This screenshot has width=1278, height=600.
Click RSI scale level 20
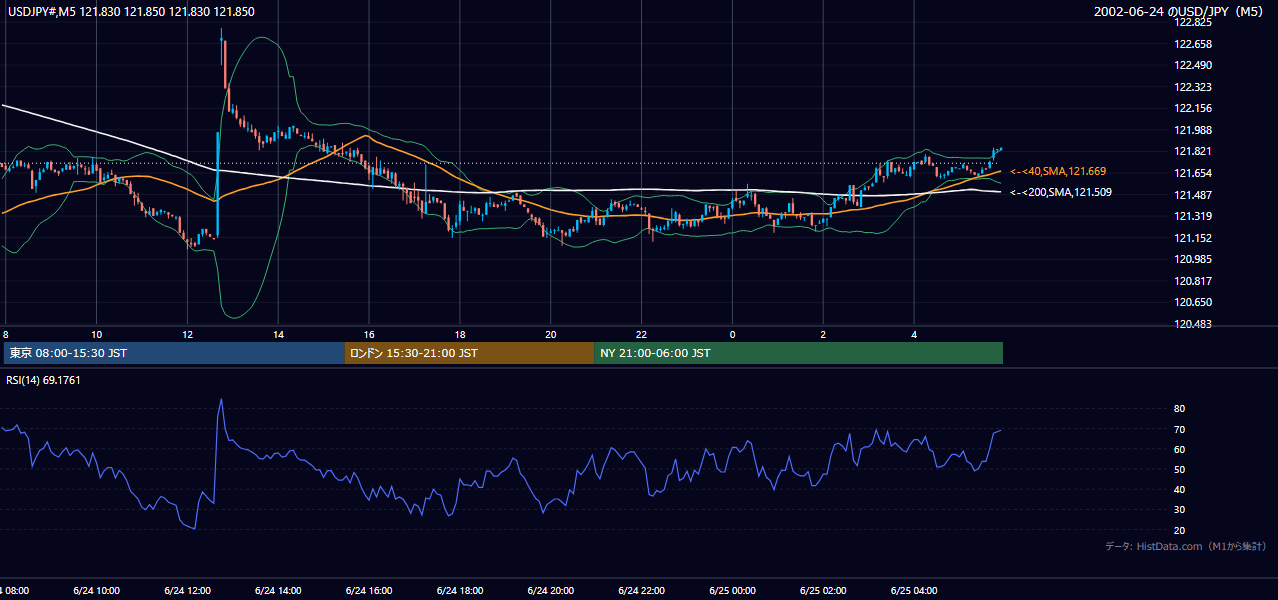[1179, 530]
